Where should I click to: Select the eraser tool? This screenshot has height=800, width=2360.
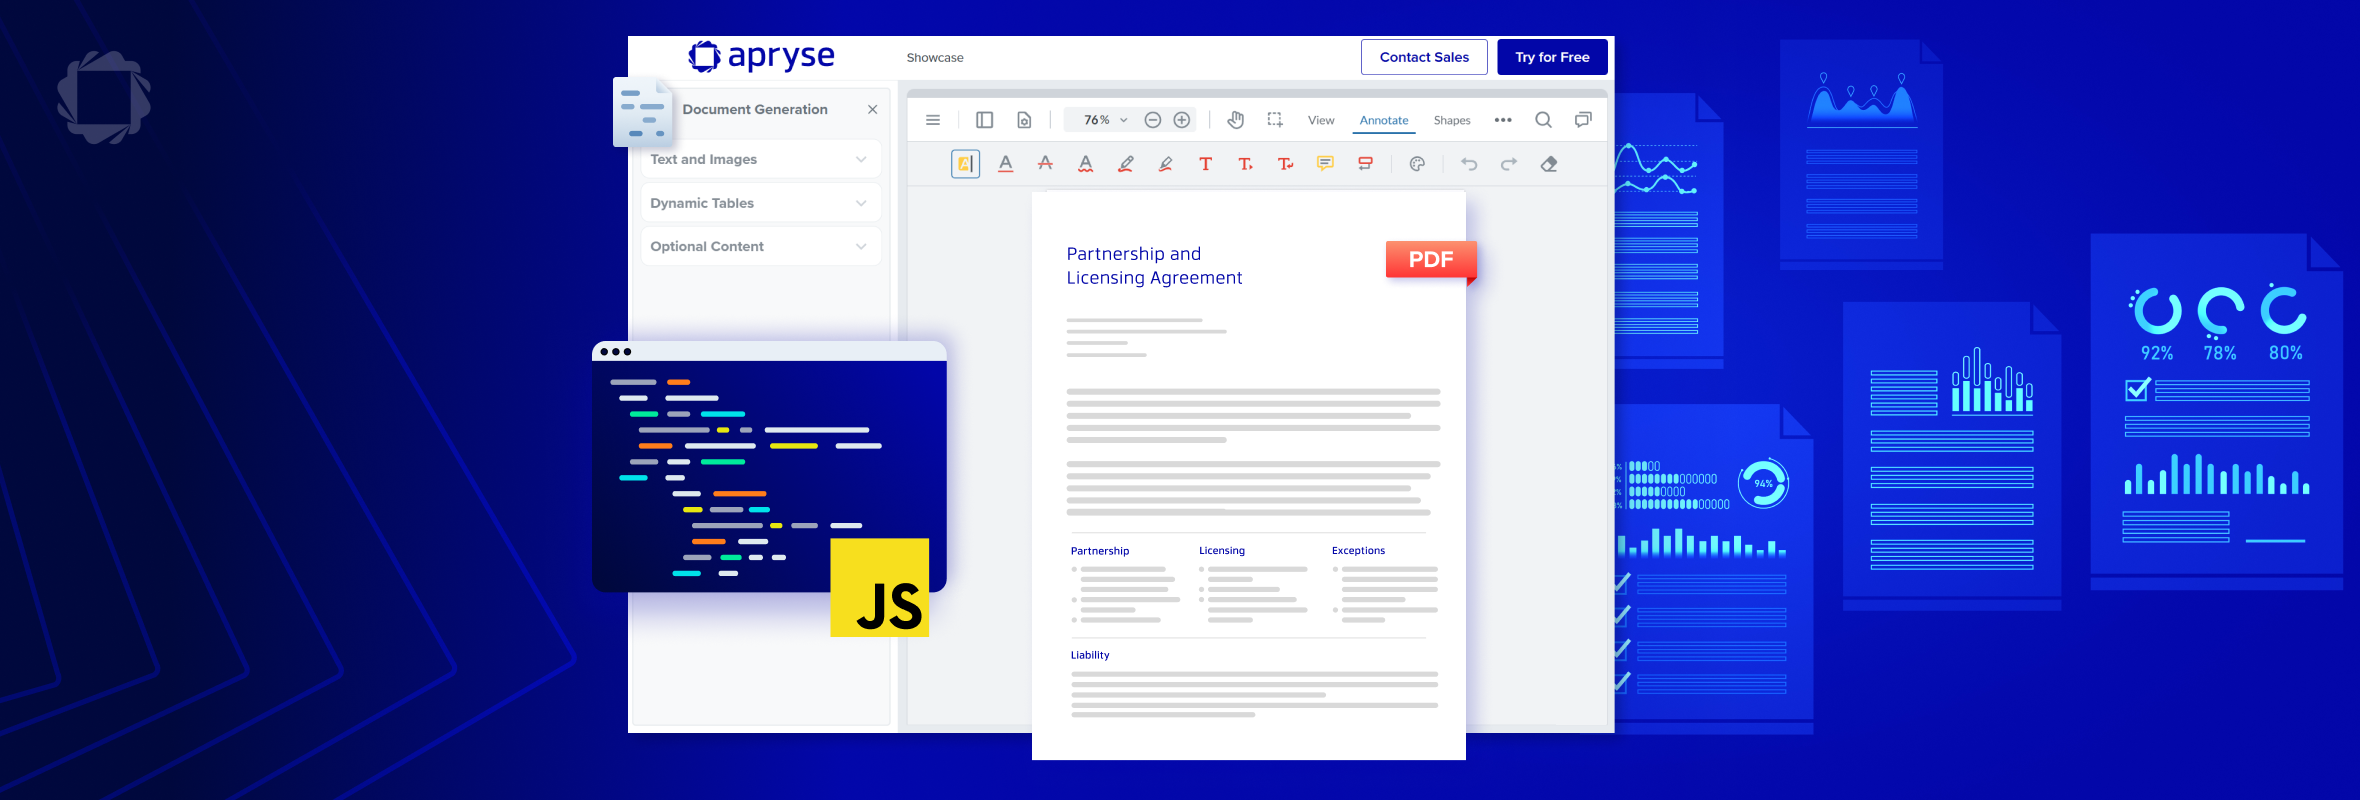(1549, 164)
